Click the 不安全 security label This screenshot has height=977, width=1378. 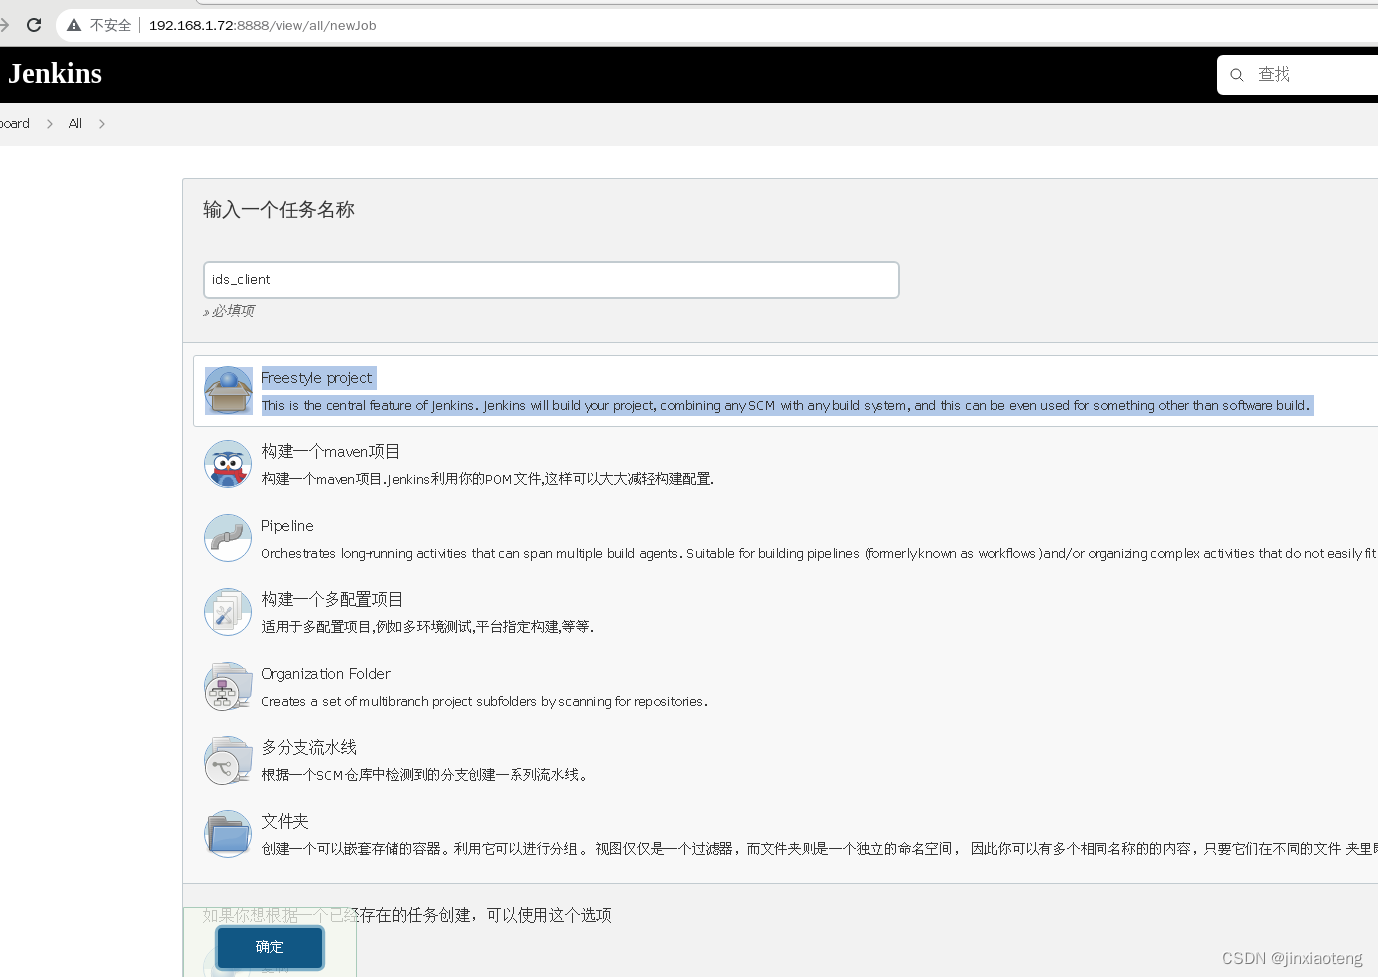tap(110, 25)
